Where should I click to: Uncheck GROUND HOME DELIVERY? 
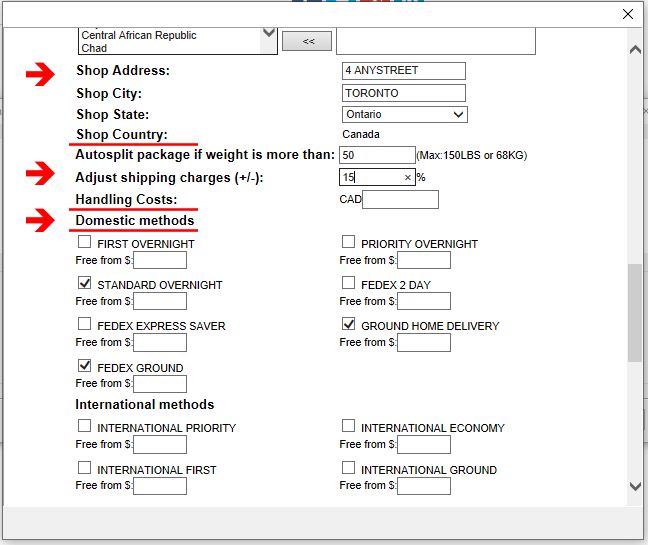coord(349,325)
